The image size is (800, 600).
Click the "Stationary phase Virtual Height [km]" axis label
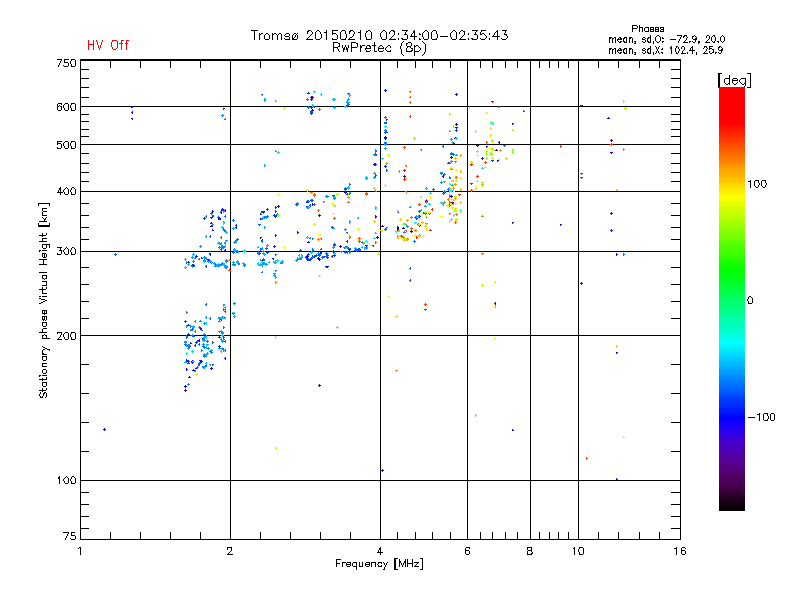point(44,300)
